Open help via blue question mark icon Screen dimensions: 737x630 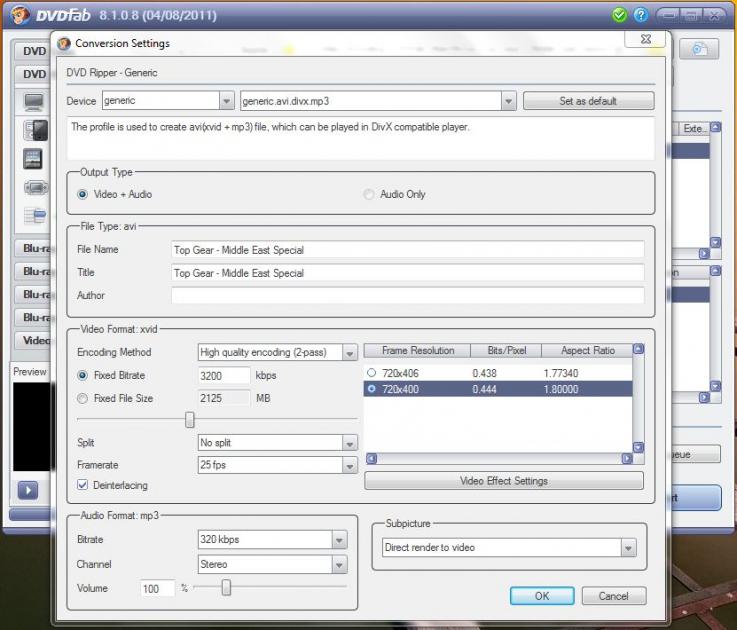click(x=641, y=15)
